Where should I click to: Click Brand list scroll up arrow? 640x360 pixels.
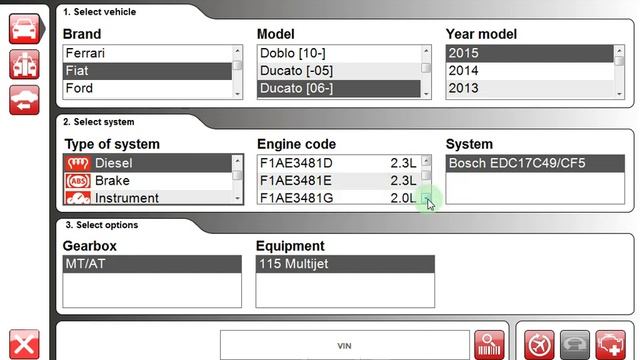(237, 50)
